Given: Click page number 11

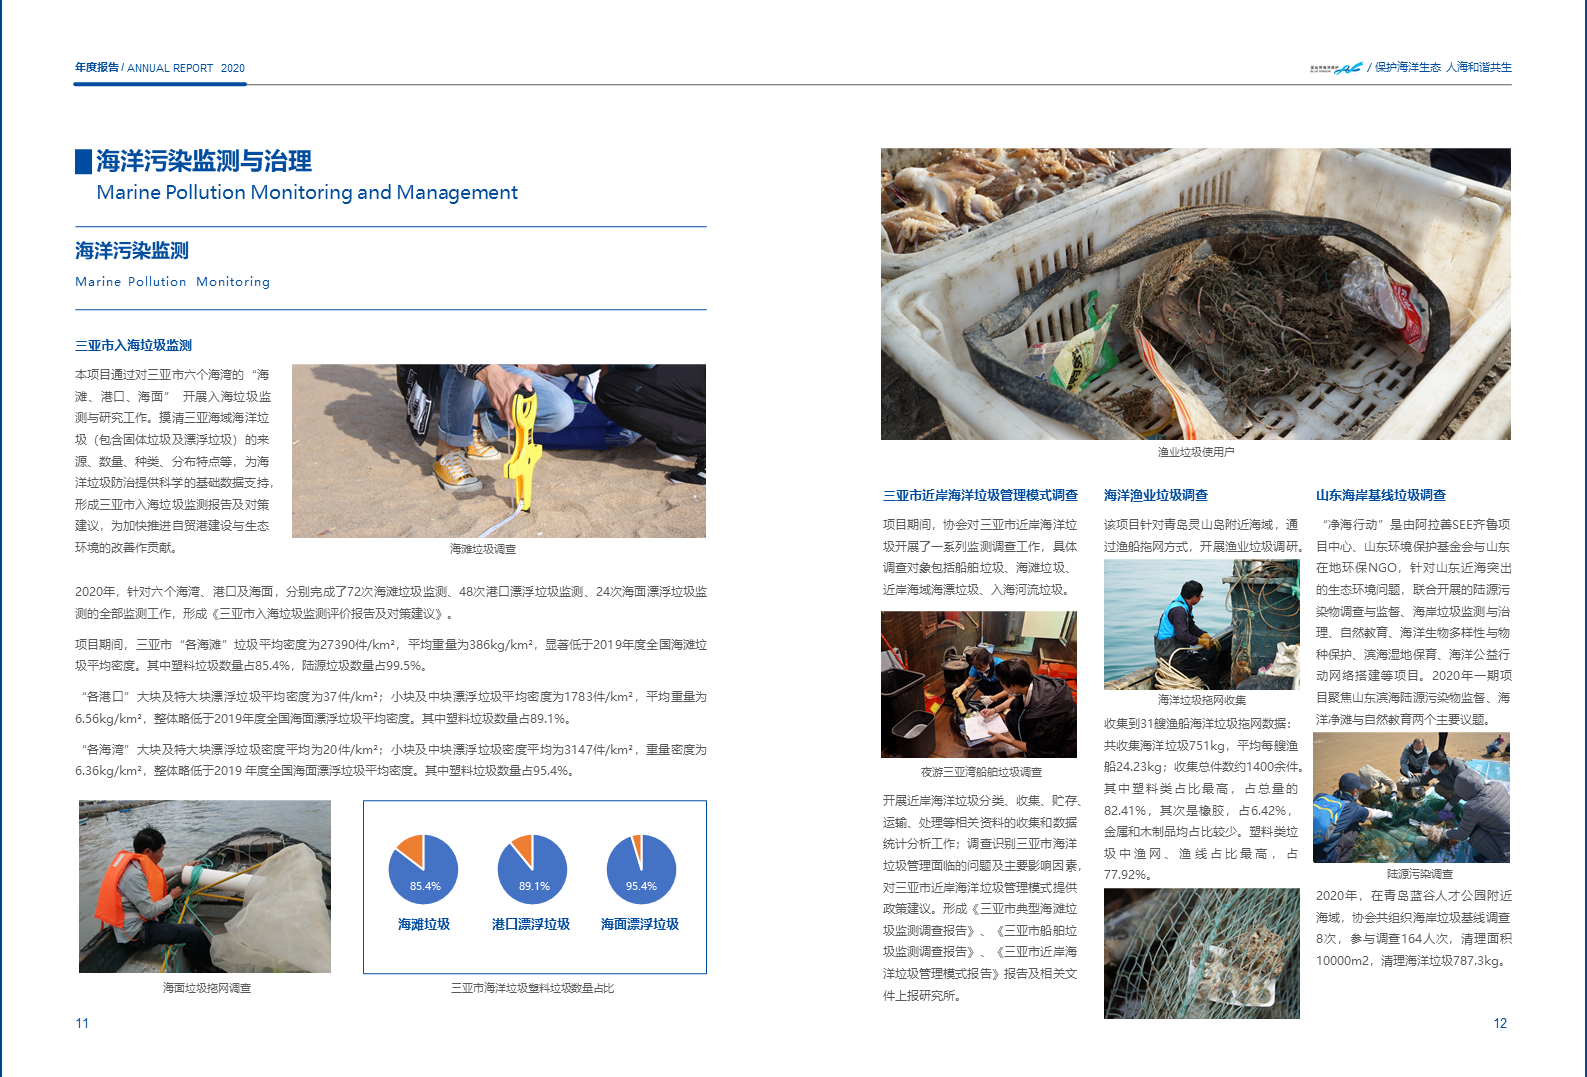Looking at the screenshot, I should pyautogui.click(x=82, y=1023).
